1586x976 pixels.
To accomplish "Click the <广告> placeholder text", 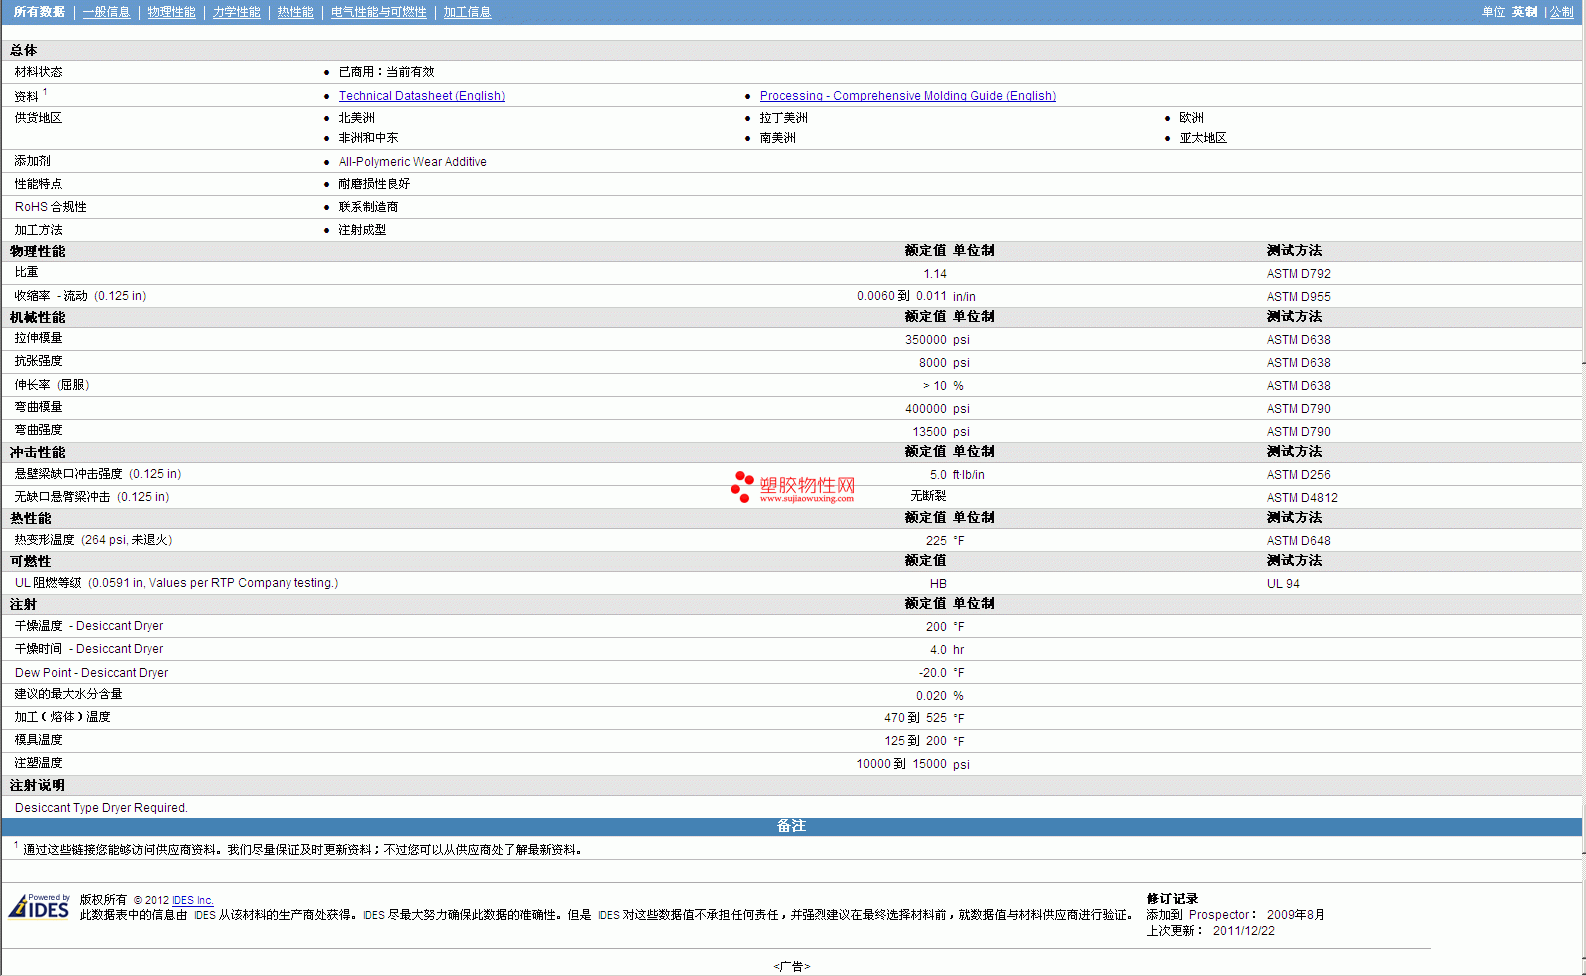I will coord(791,967).
